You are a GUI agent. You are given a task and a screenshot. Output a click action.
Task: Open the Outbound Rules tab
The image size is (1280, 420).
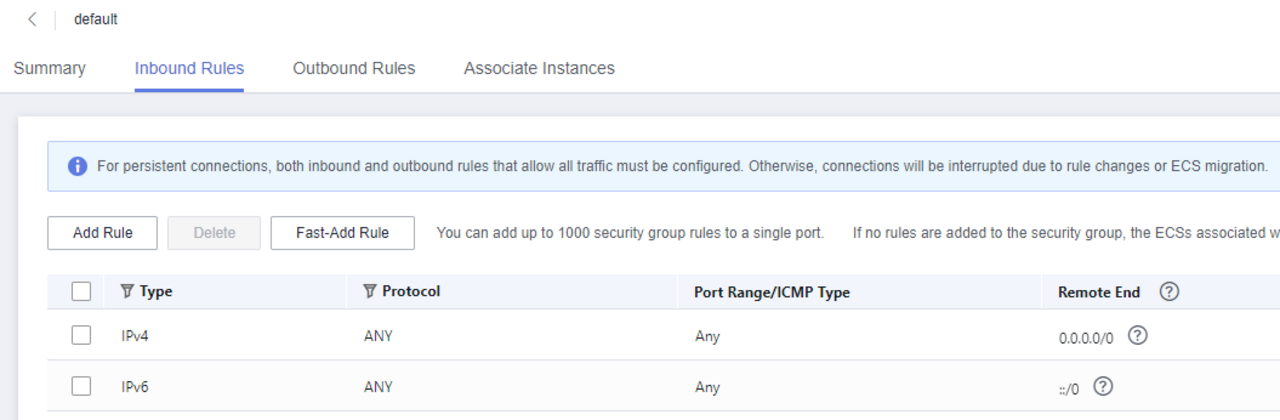354,68
